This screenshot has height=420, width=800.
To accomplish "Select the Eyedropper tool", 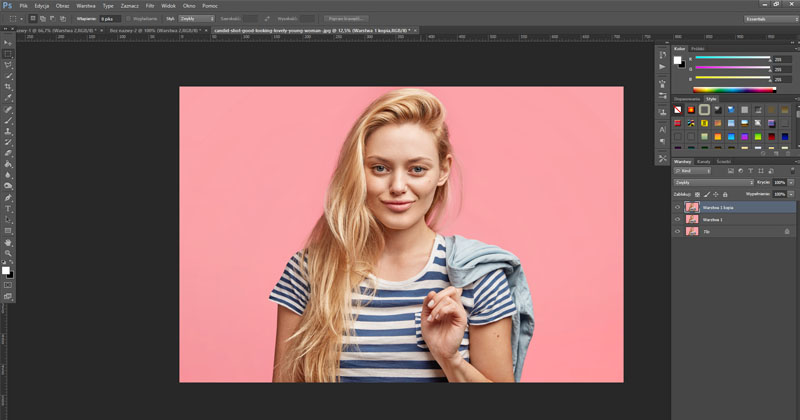I will [8, 98].
